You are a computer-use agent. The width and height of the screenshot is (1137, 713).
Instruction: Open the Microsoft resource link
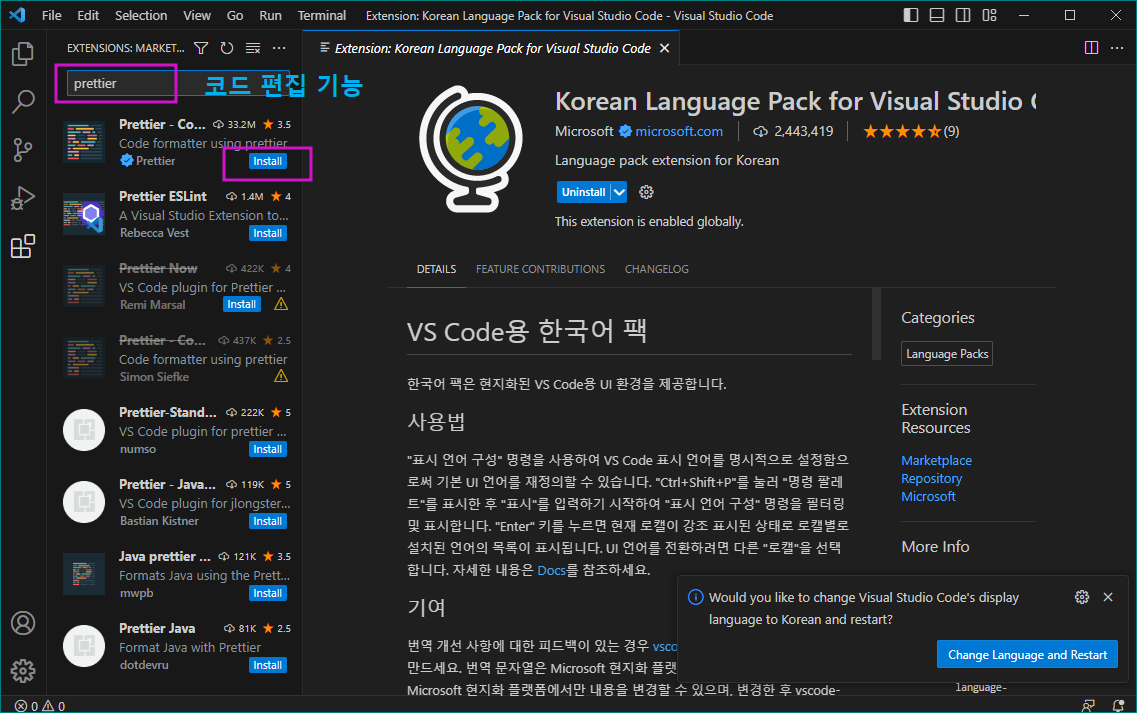[x=928, y=496]
